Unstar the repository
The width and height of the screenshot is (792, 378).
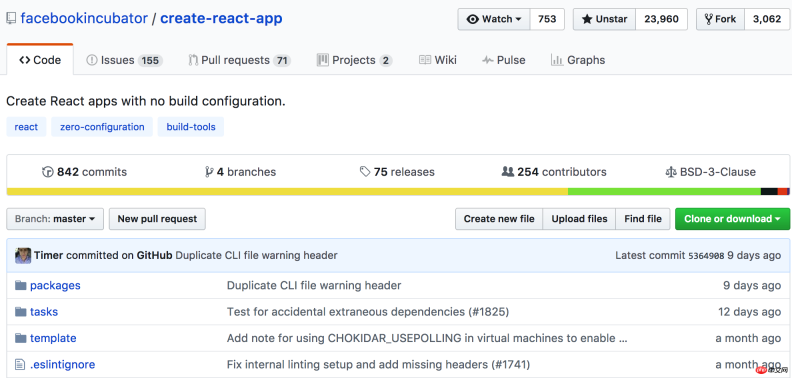604,19
